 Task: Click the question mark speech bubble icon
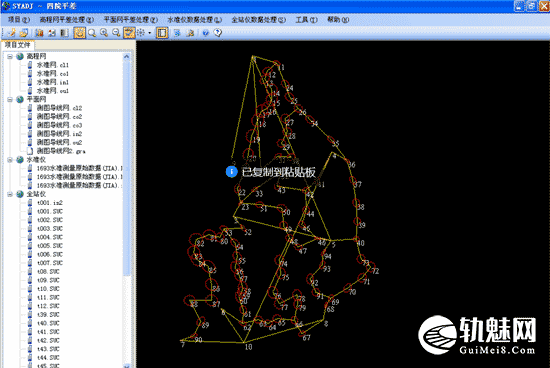pyautogui.click(x=218, y=33)
